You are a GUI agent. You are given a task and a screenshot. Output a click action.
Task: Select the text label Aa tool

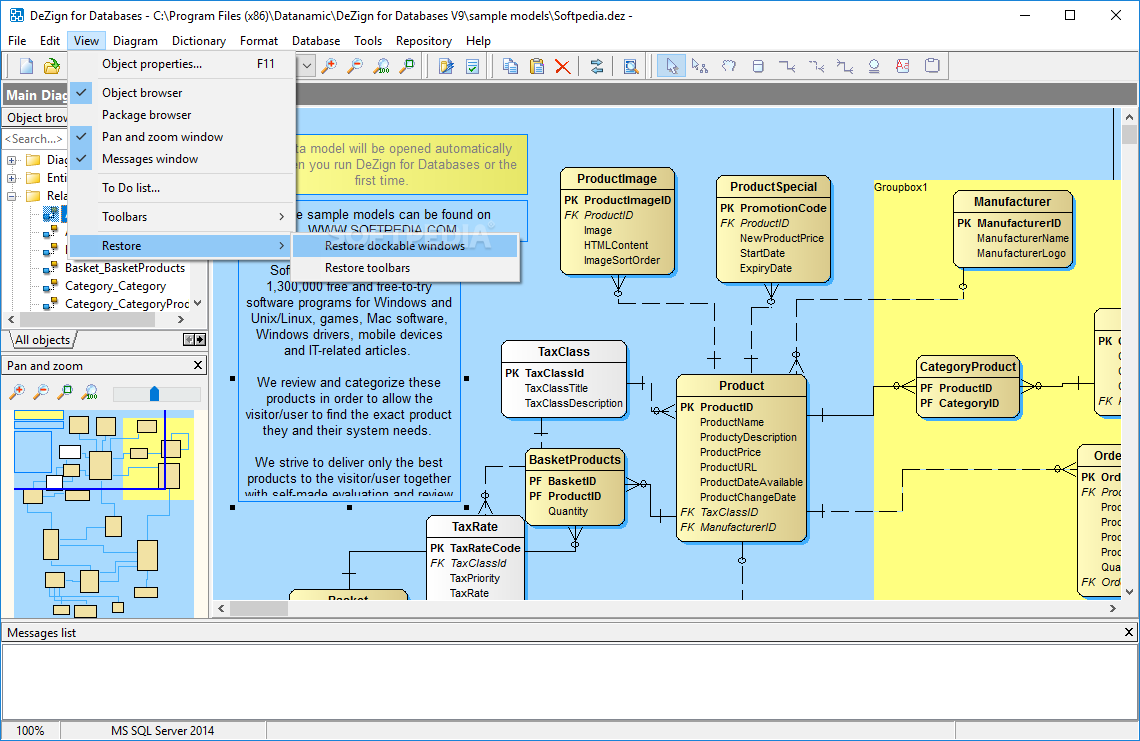coord(902,66)
